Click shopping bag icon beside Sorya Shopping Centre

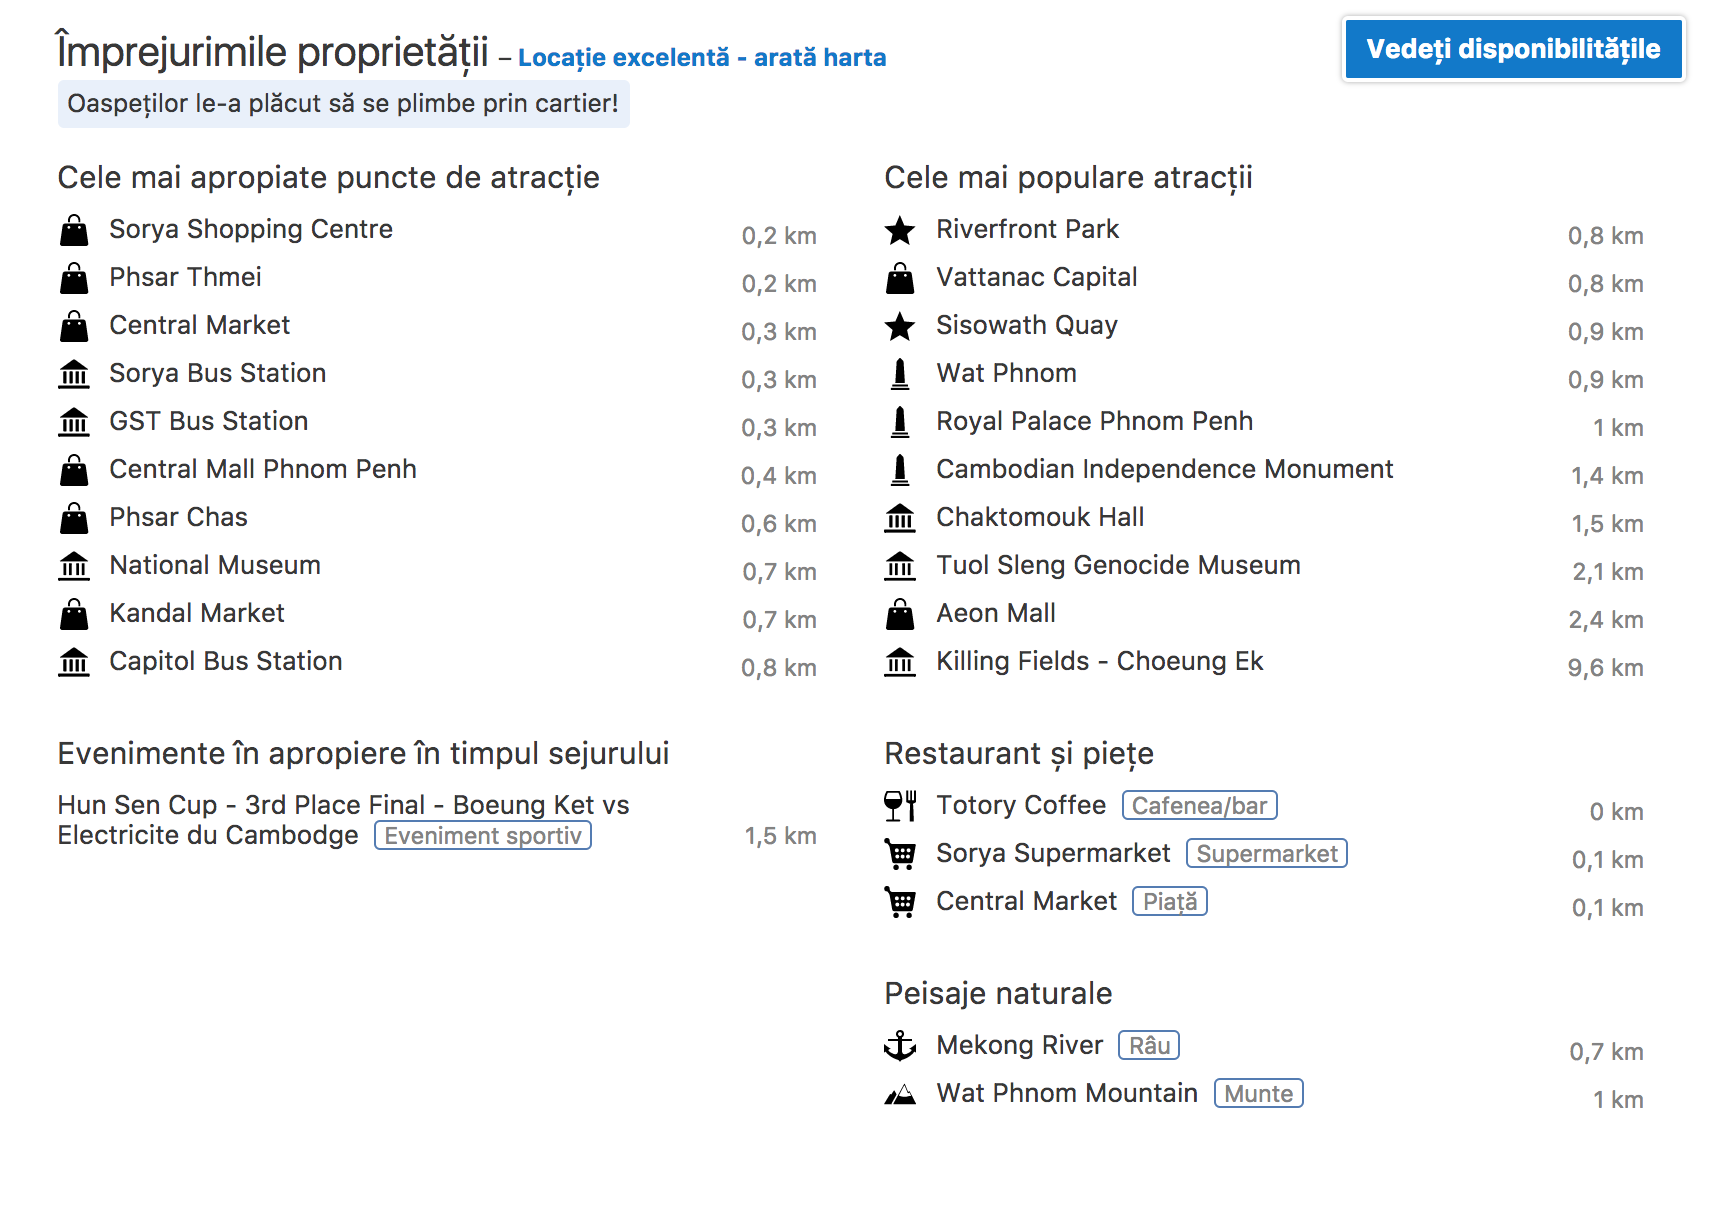pos(74,231)
